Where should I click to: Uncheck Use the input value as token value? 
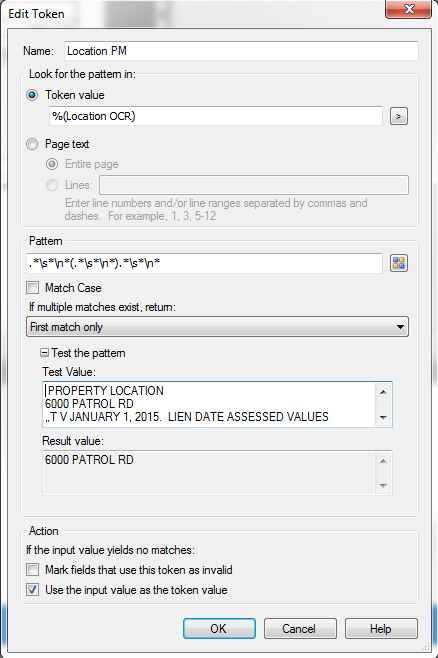32,590
